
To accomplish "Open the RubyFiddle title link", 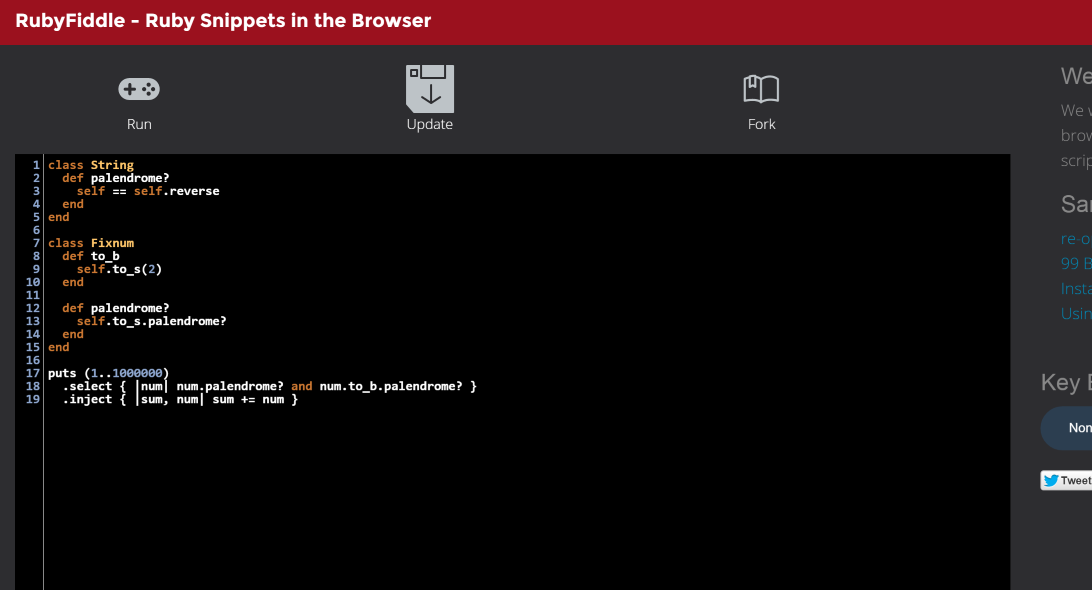I will (x=223, y=21).
